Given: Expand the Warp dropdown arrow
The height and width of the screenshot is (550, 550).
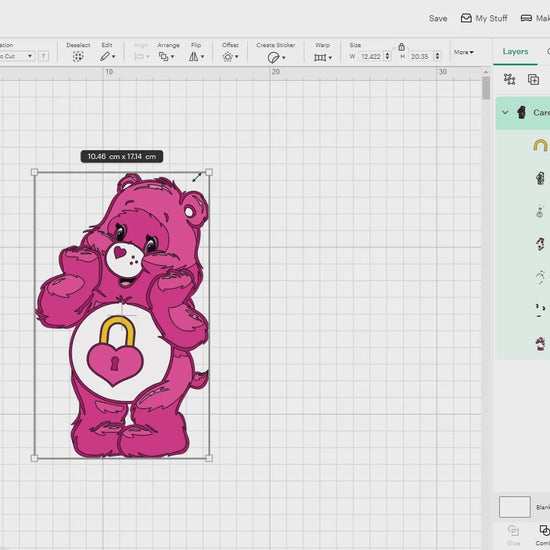Looking at the screenshot, I should 330,58.
